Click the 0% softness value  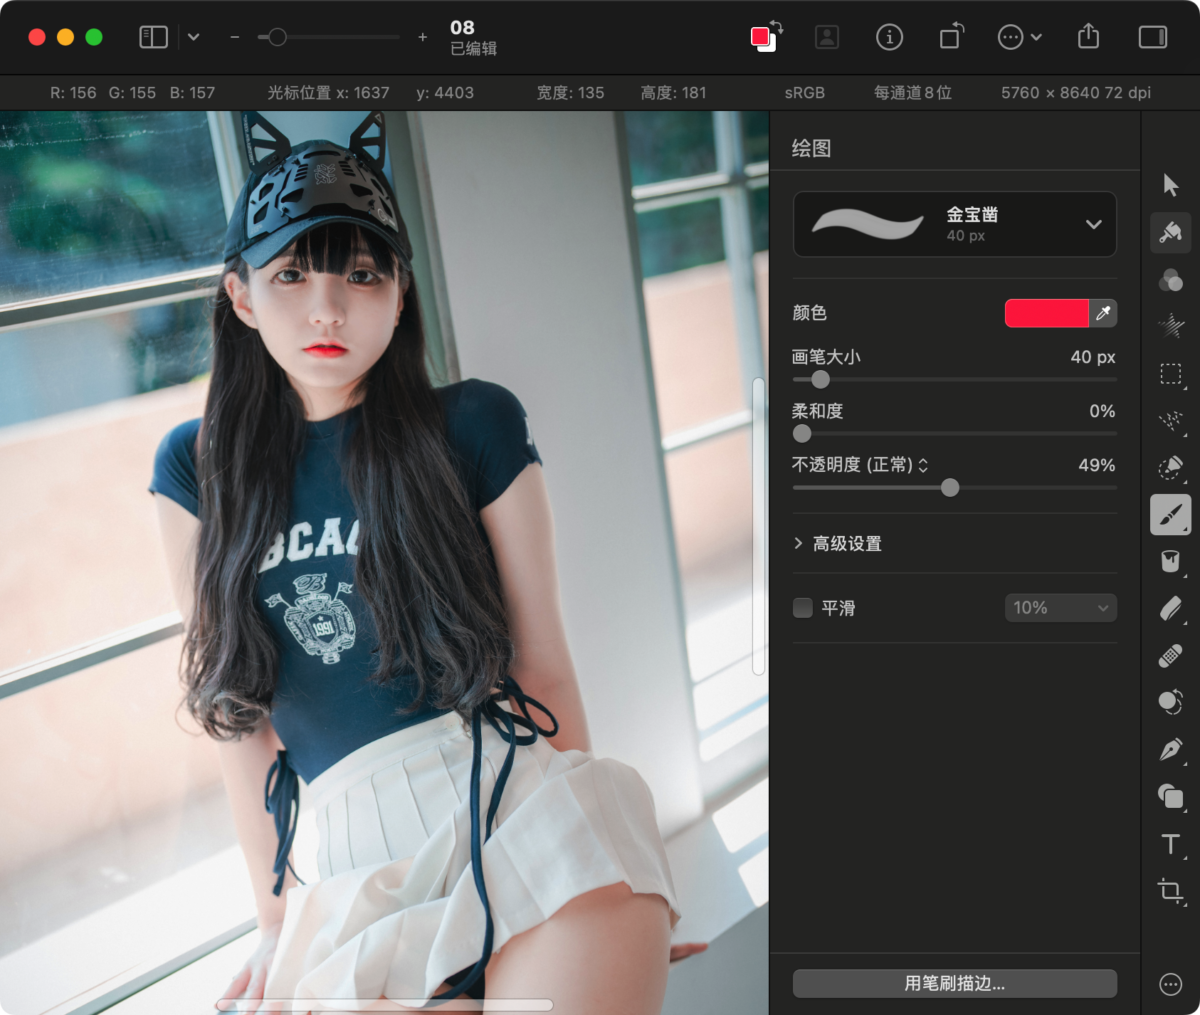[1102, 411]
